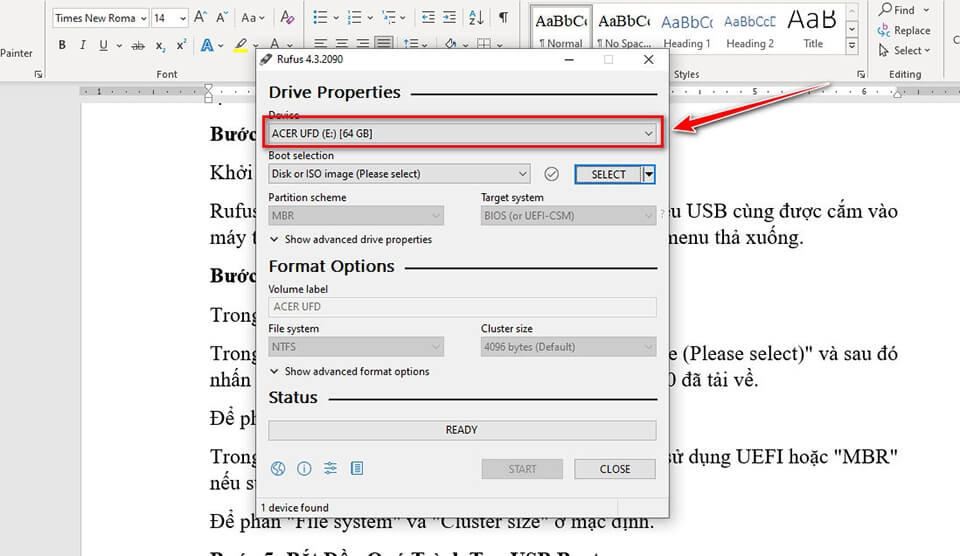Open the Boot selection dropdown
Screen dimensions: 960x556
398,174
